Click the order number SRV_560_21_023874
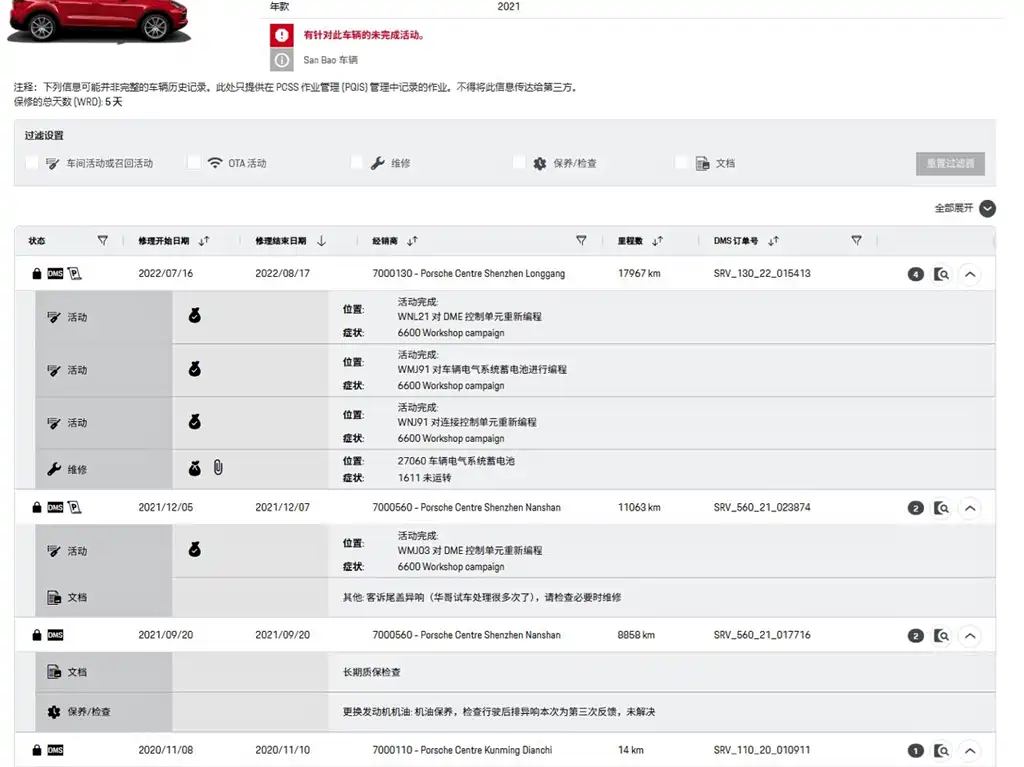This screenshot has height=767, width=1024. (761, 507)
